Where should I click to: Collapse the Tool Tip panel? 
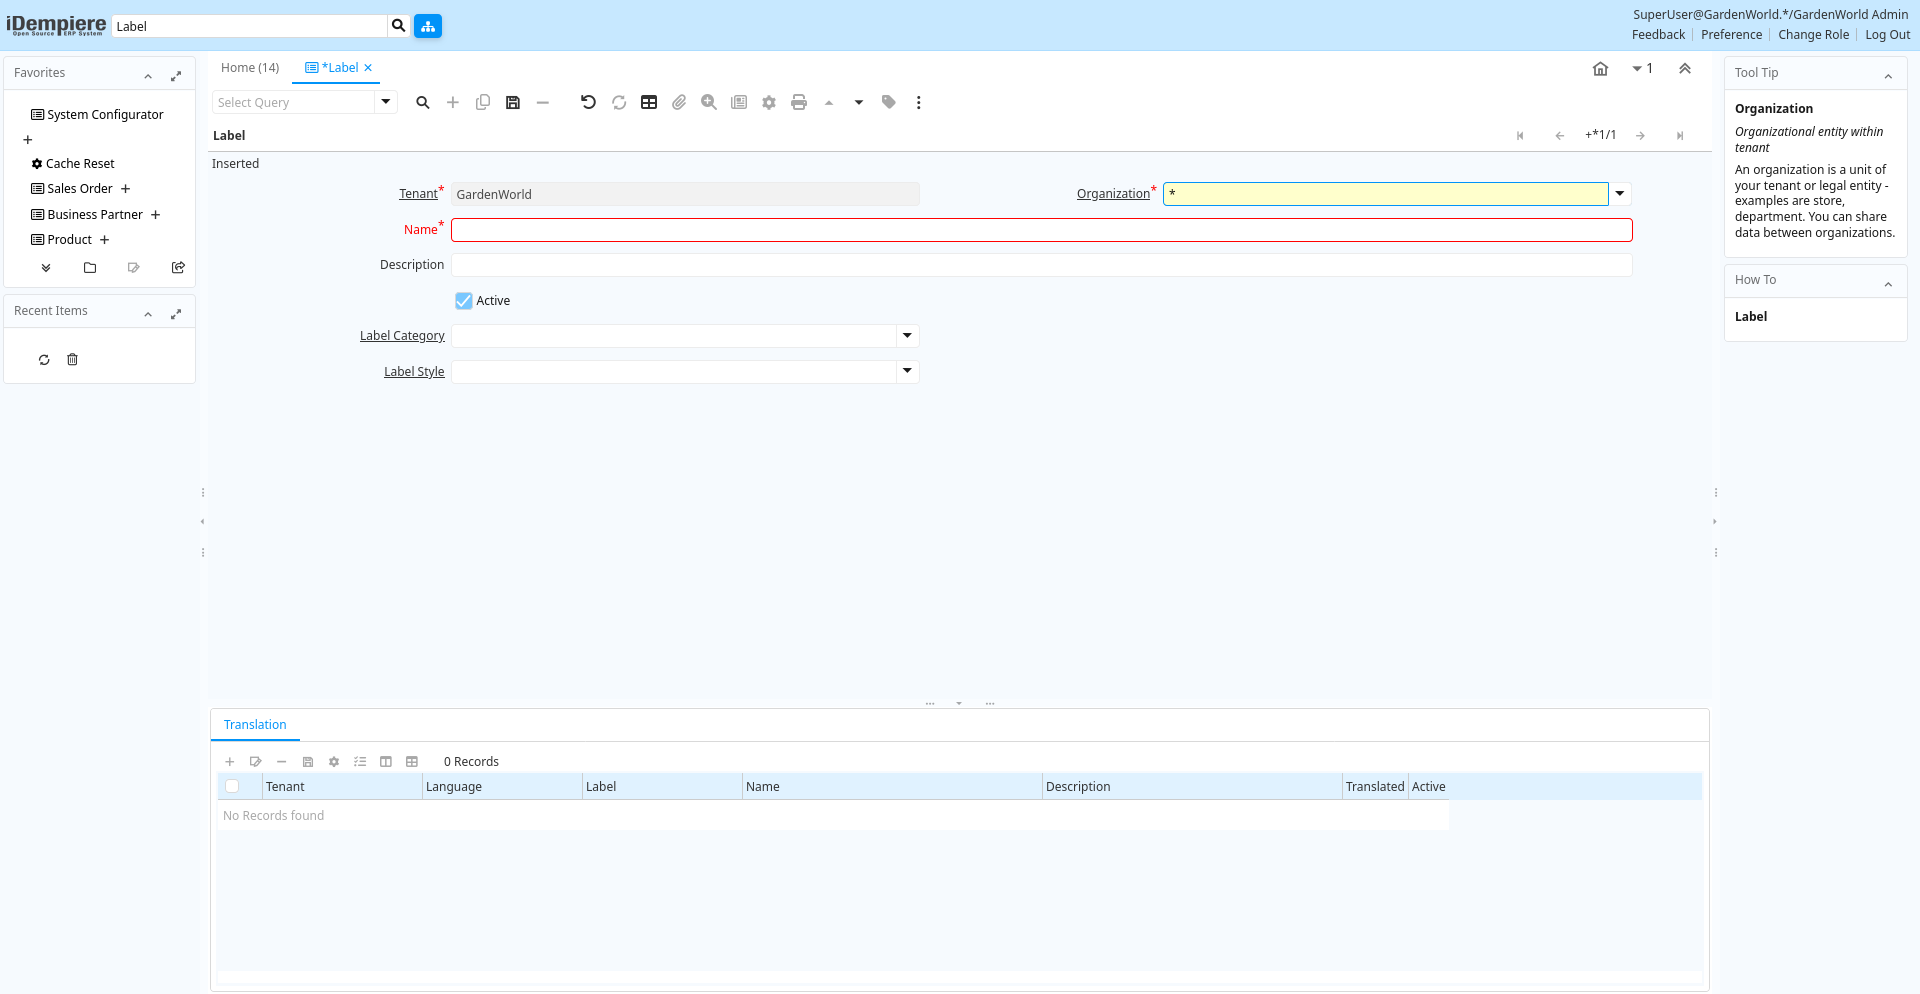point(1888,76)
